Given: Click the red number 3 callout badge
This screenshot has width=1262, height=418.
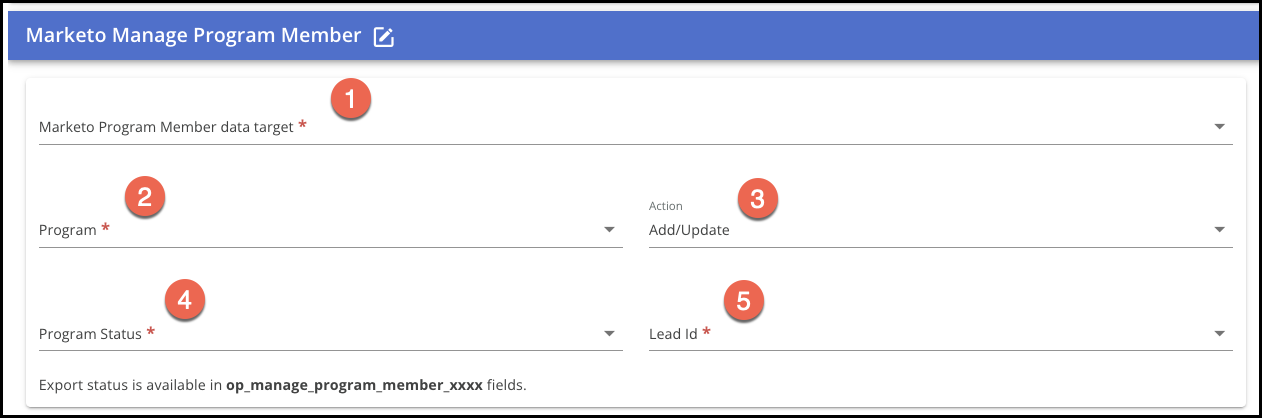Looking at the screenshot, I should coord(757,199).
